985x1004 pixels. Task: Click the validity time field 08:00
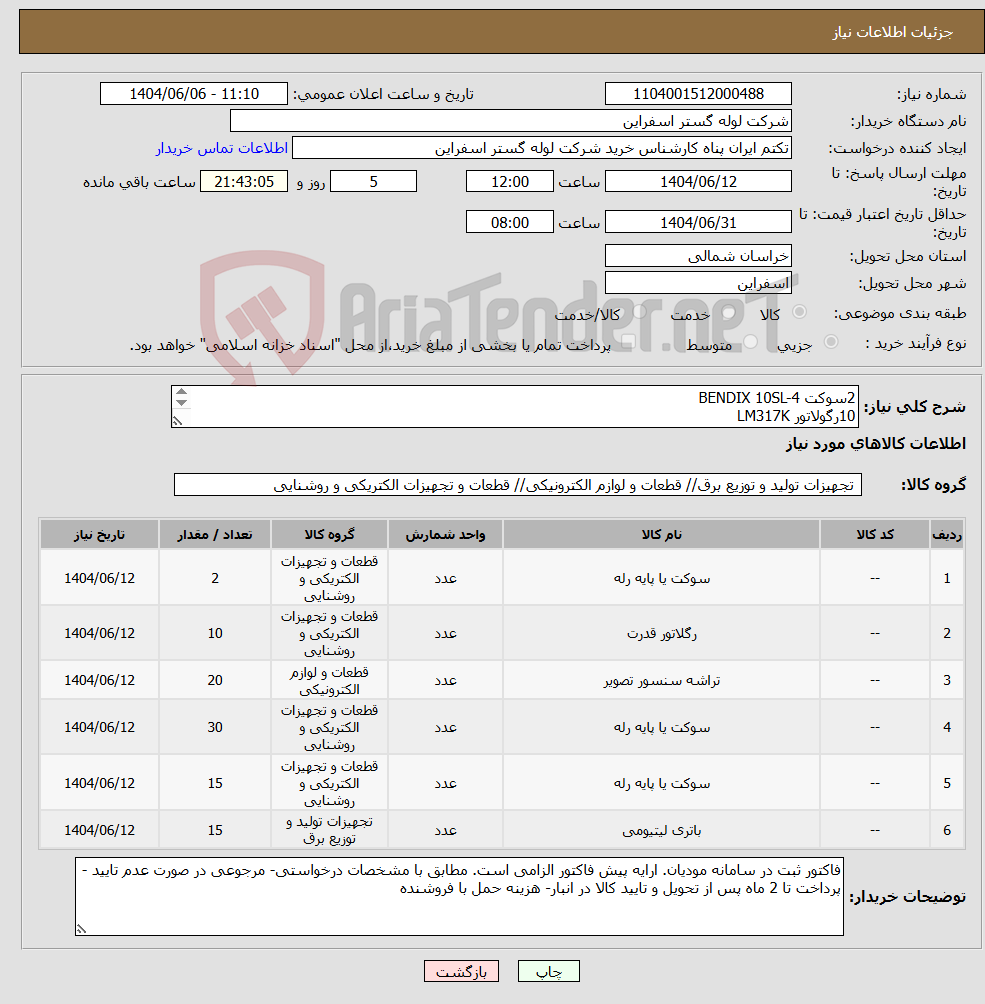pyautogui.click(x=510, y=222)
